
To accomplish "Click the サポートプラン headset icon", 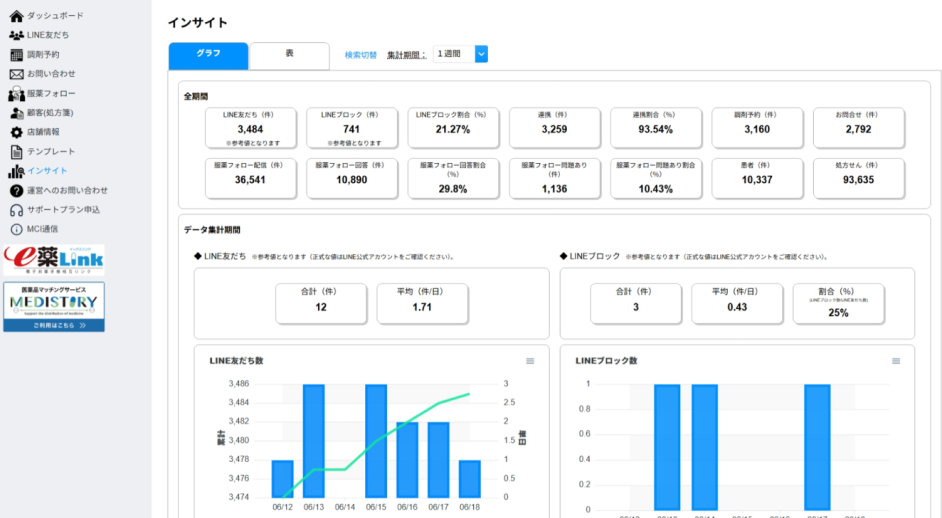I will pos(16,210).
